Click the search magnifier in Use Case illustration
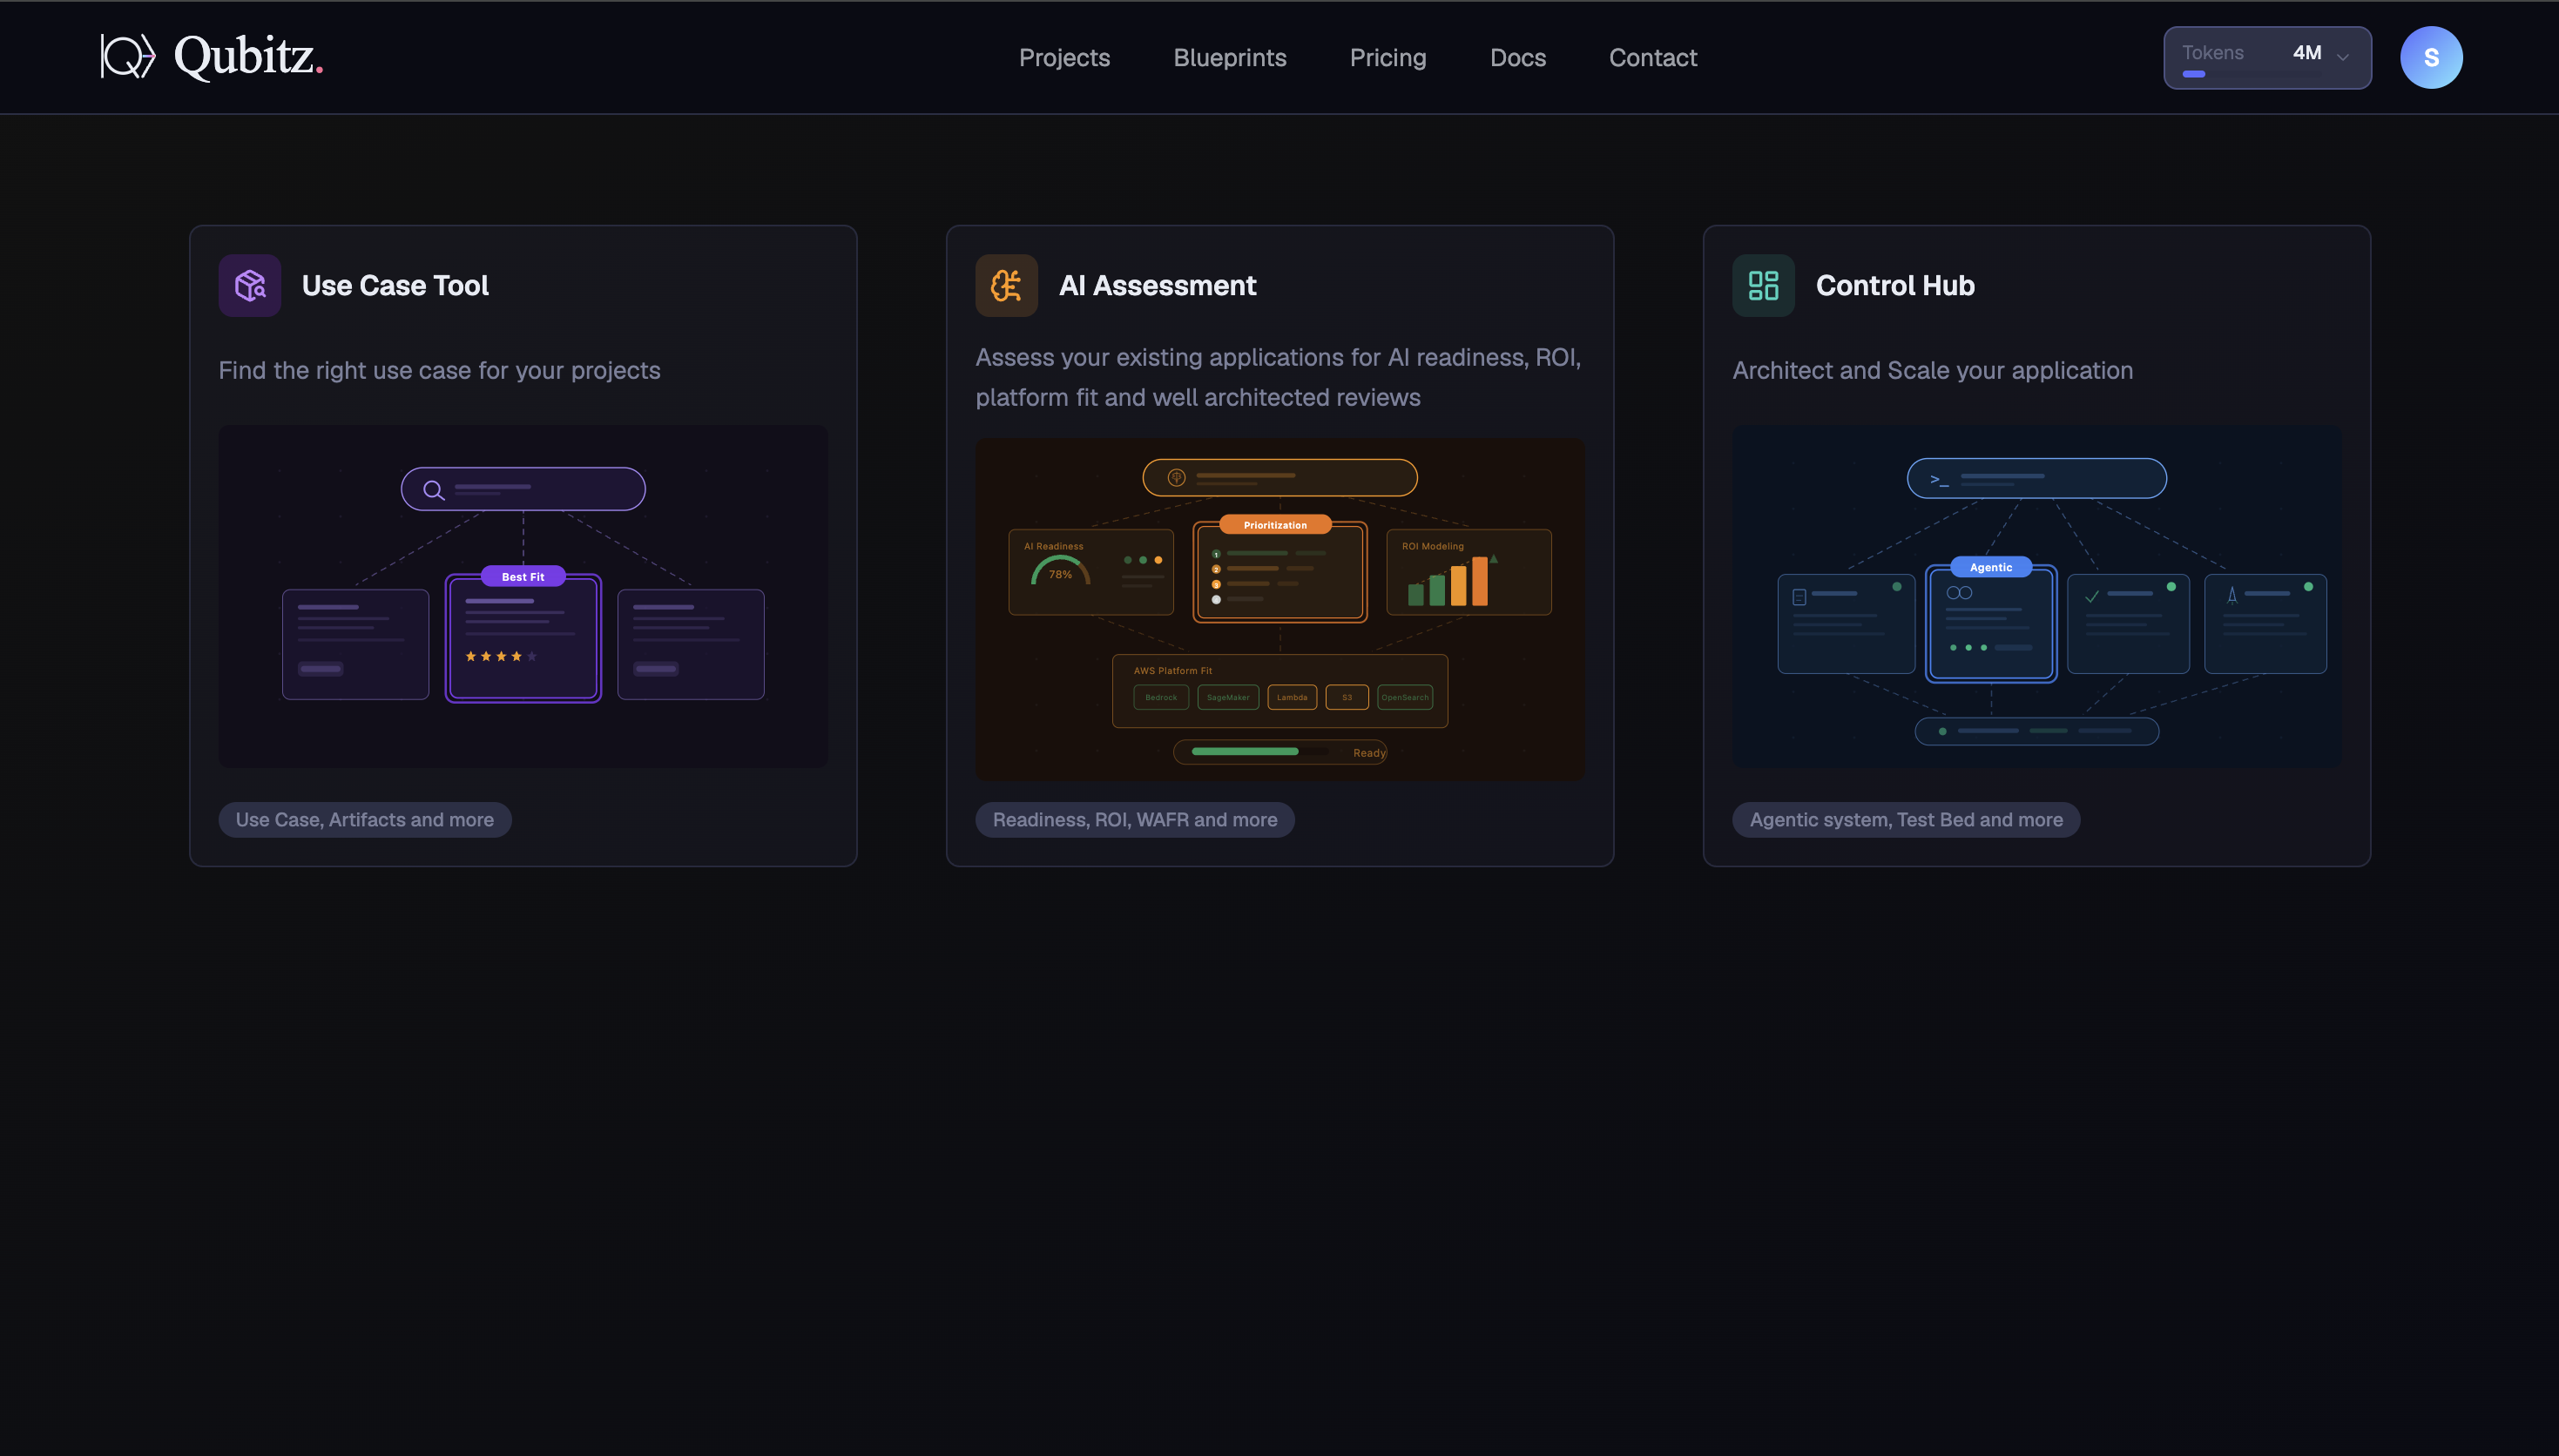The image size is (2559, 1456). (x=433, y=490)
